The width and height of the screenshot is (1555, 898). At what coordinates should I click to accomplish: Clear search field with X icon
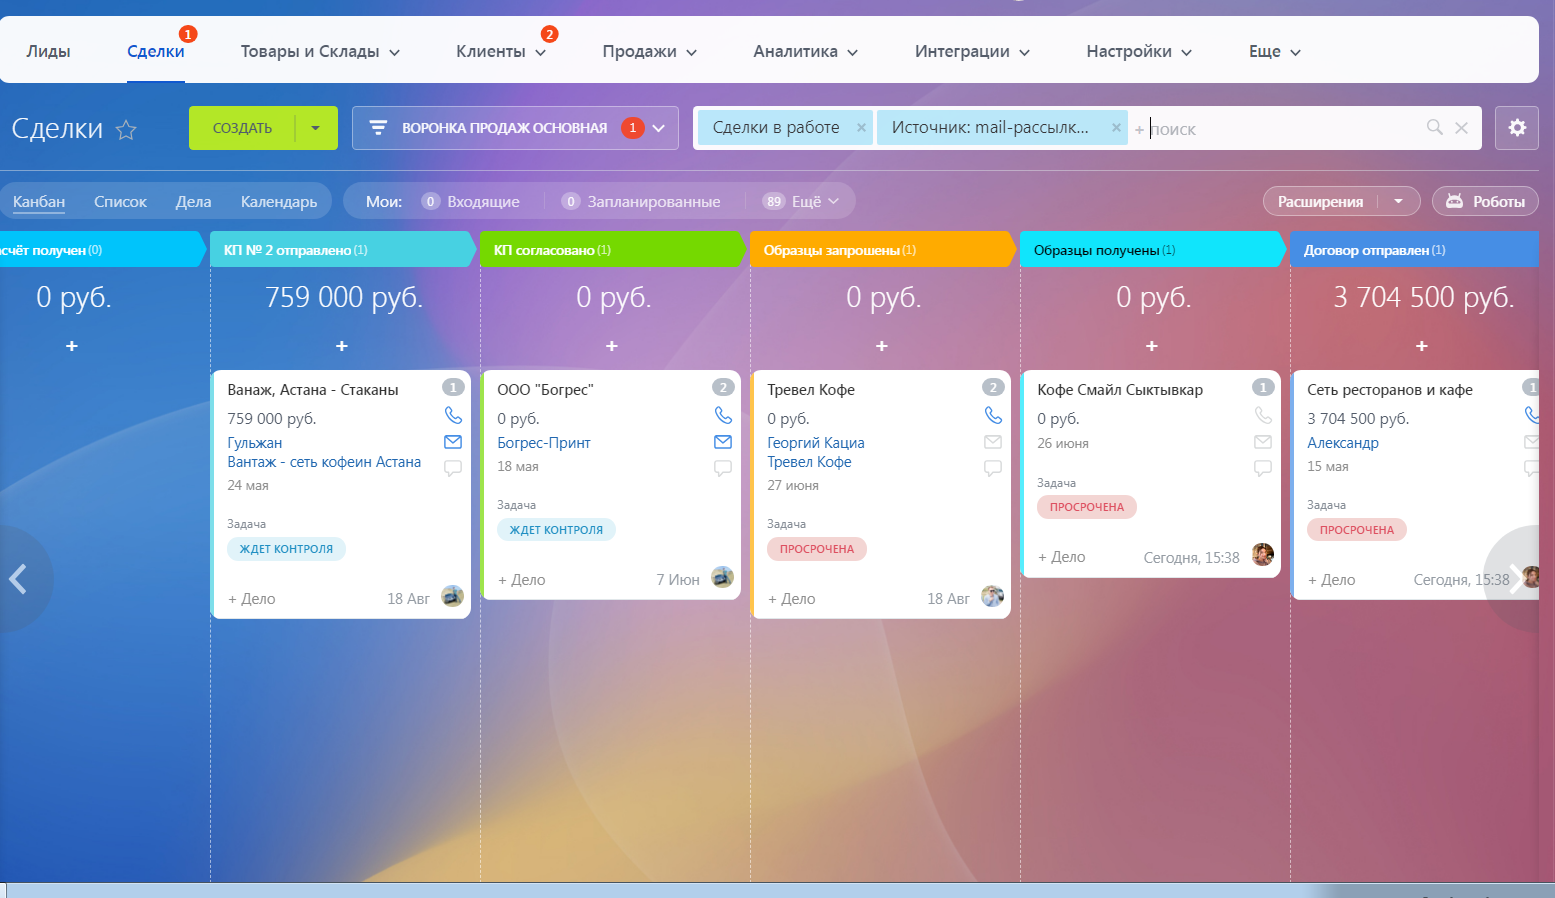(x=1461, y=128)
